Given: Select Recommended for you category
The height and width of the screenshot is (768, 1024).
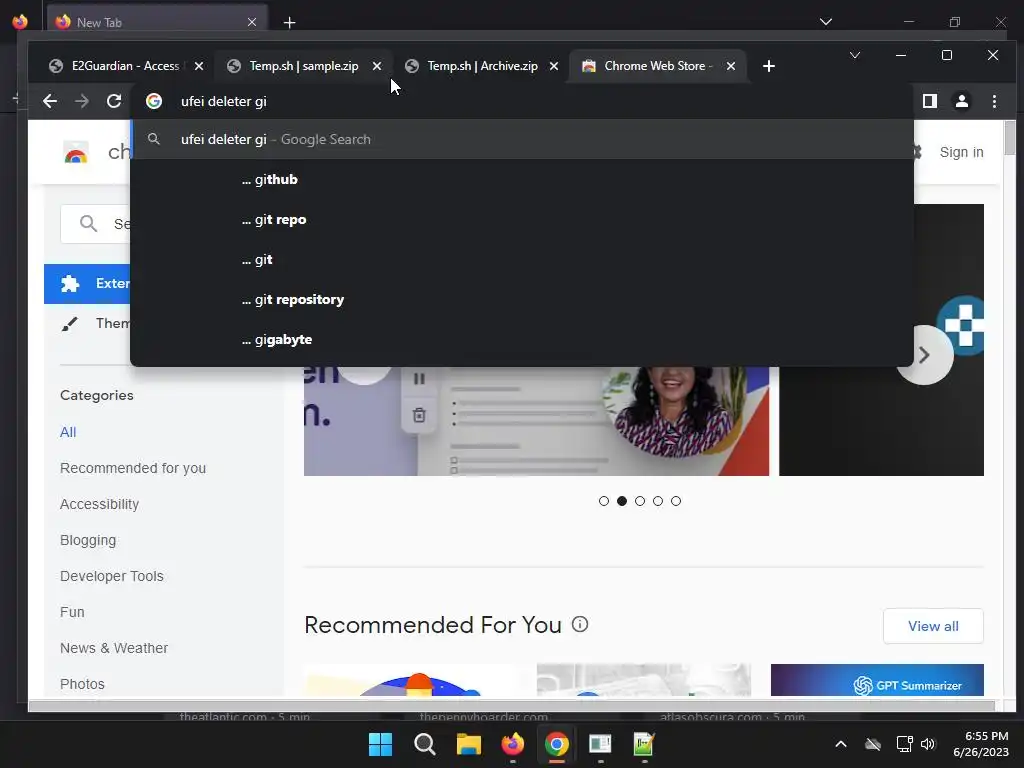Looking at the screenshot, I should 133,468.
